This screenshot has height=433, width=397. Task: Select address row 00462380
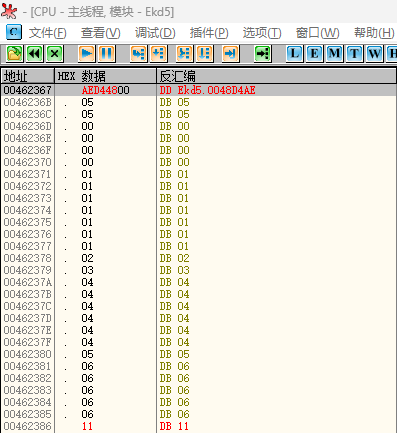[x=198, y=354]
